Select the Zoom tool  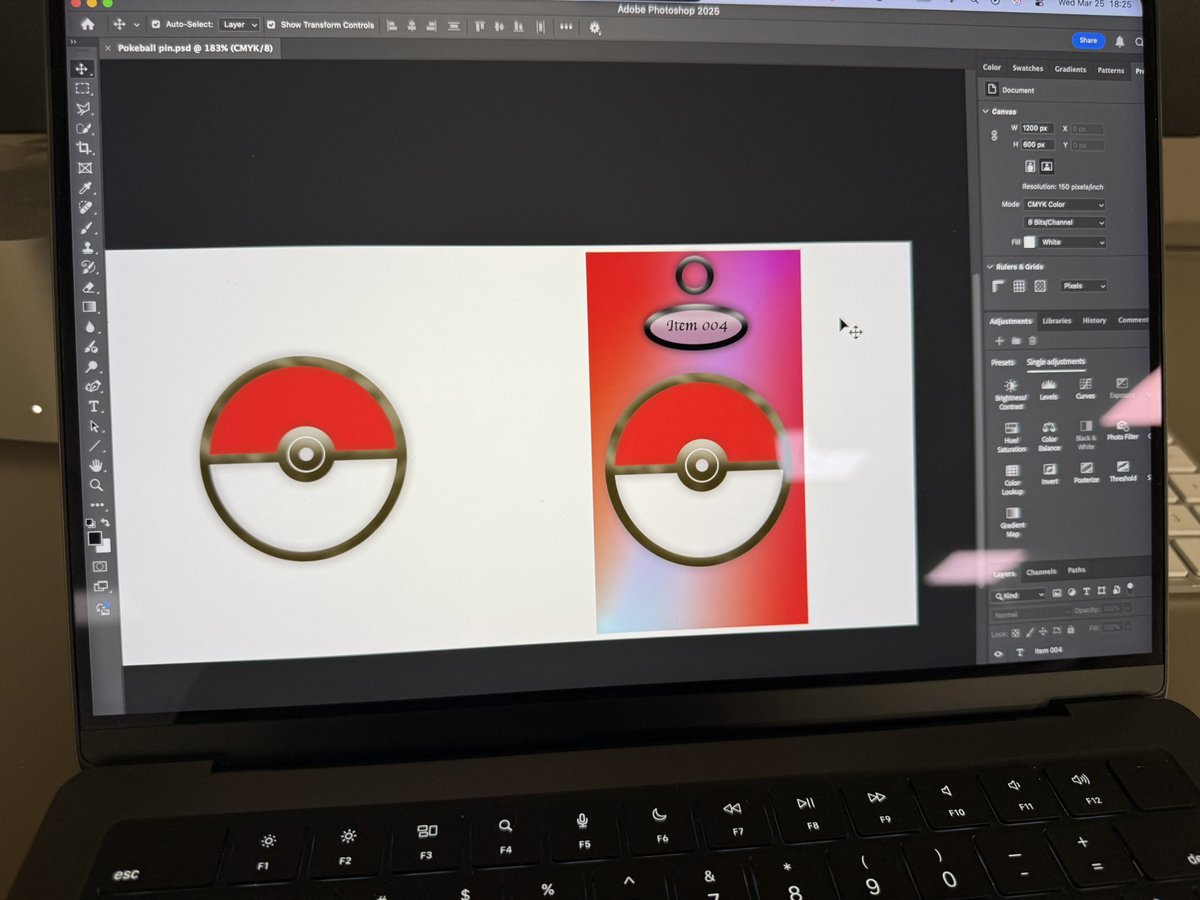[95, 486]
